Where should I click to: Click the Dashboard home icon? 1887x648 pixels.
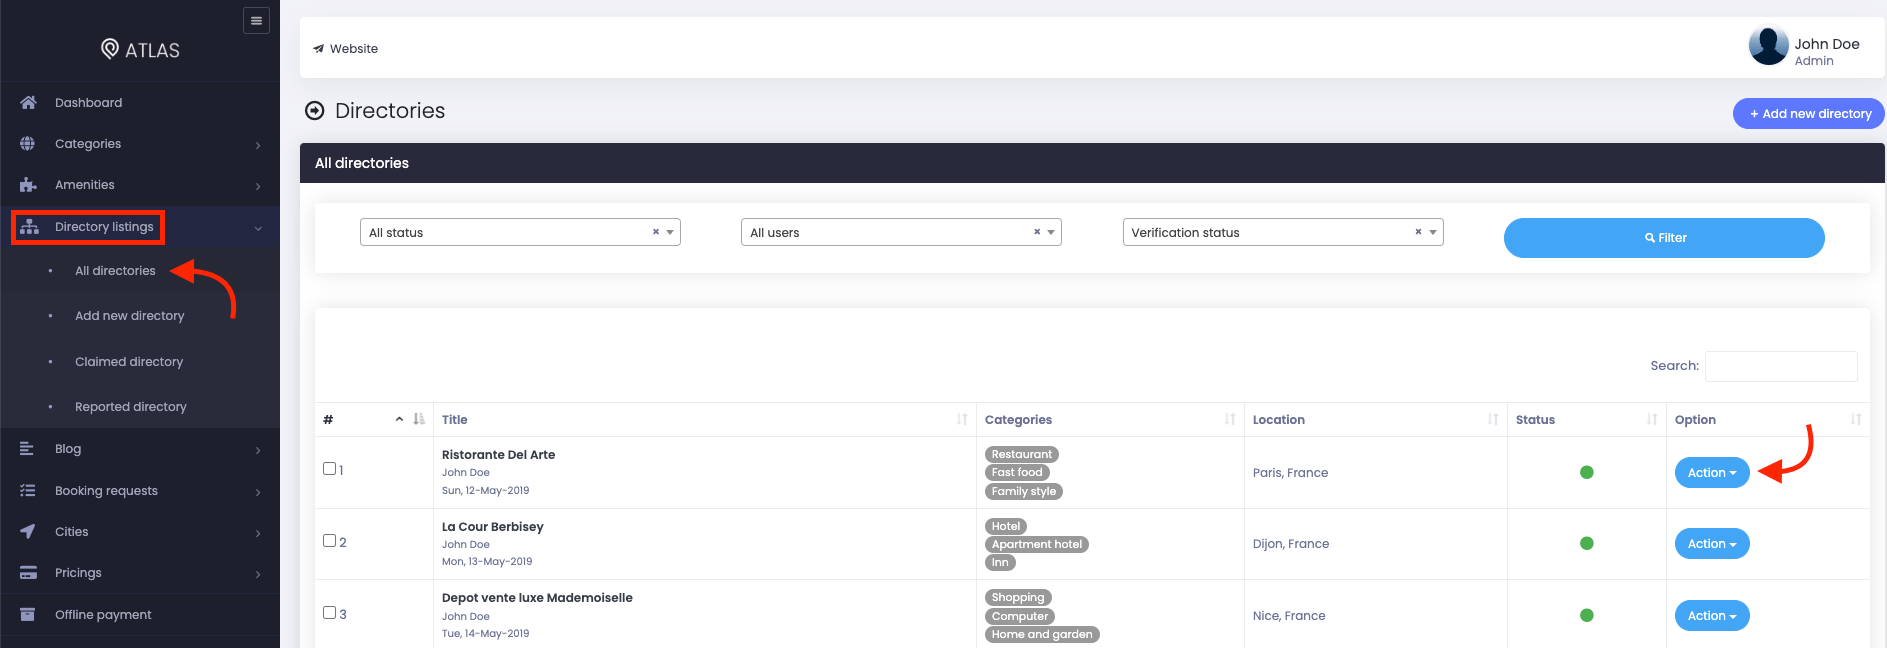click(28, 102)
